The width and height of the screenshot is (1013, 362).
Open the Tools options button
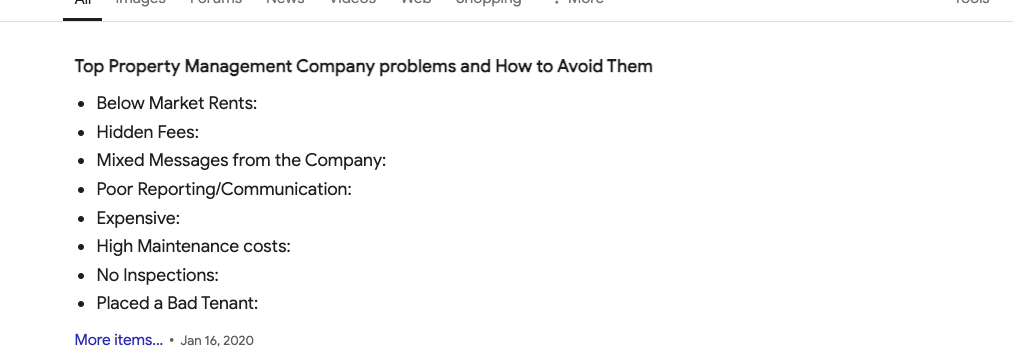[x=972, y=2]
